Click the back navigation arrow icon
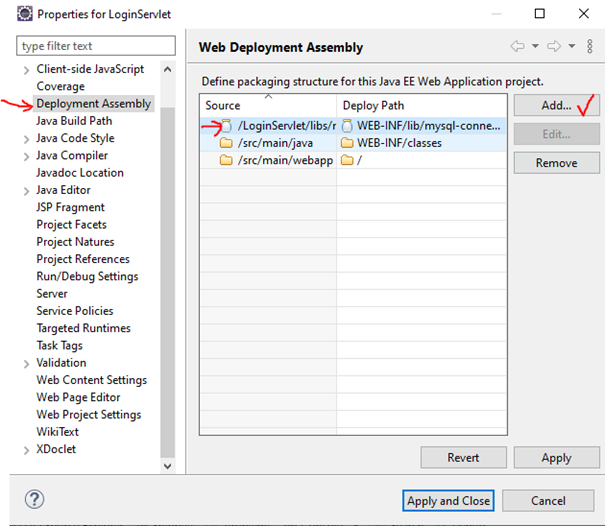605x526 pixels. click(517, 47)
